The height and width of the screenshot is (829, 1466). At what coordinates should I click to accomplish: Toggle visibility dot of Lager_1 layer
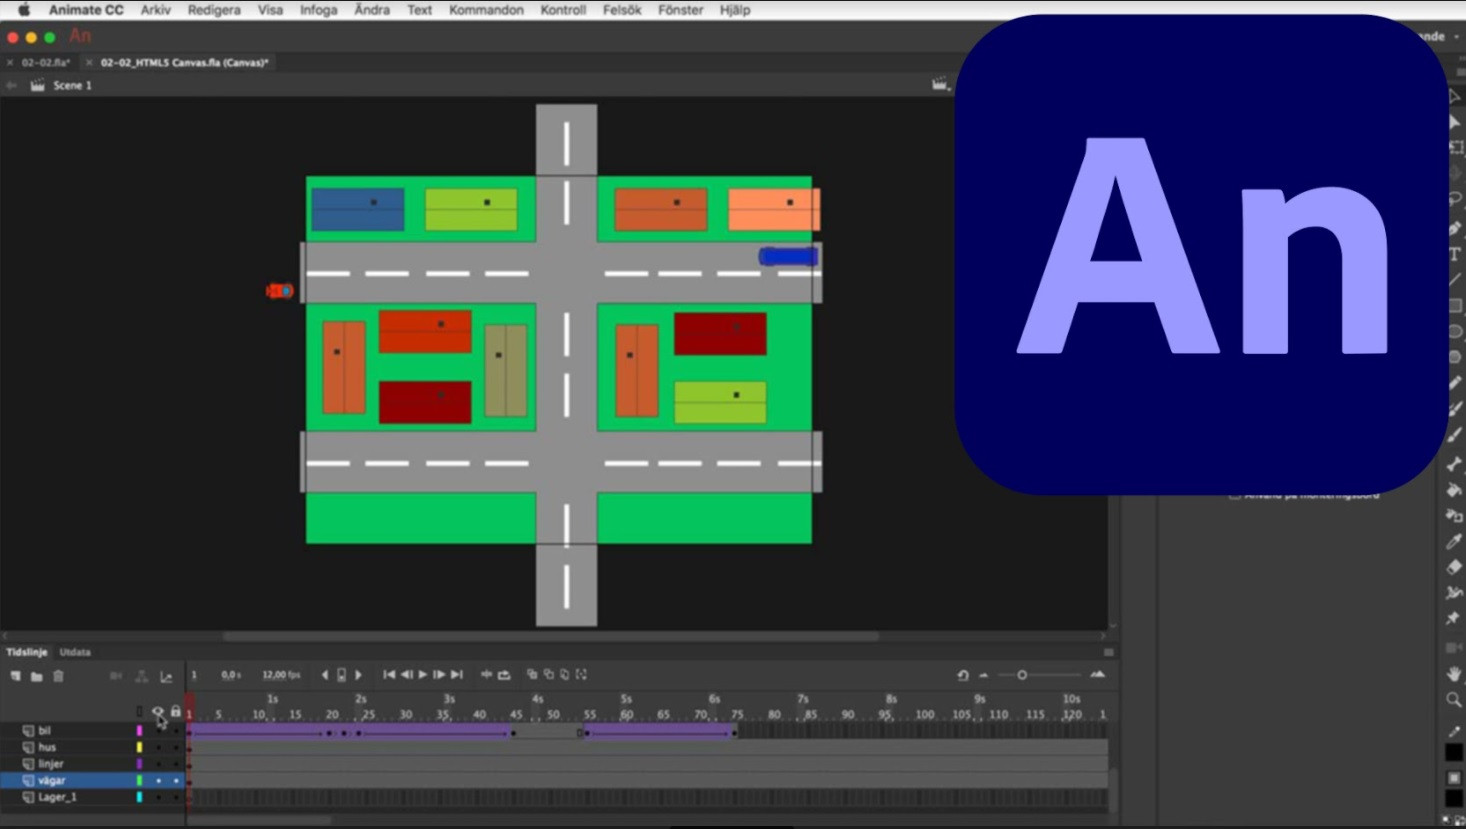coord(158,798)
